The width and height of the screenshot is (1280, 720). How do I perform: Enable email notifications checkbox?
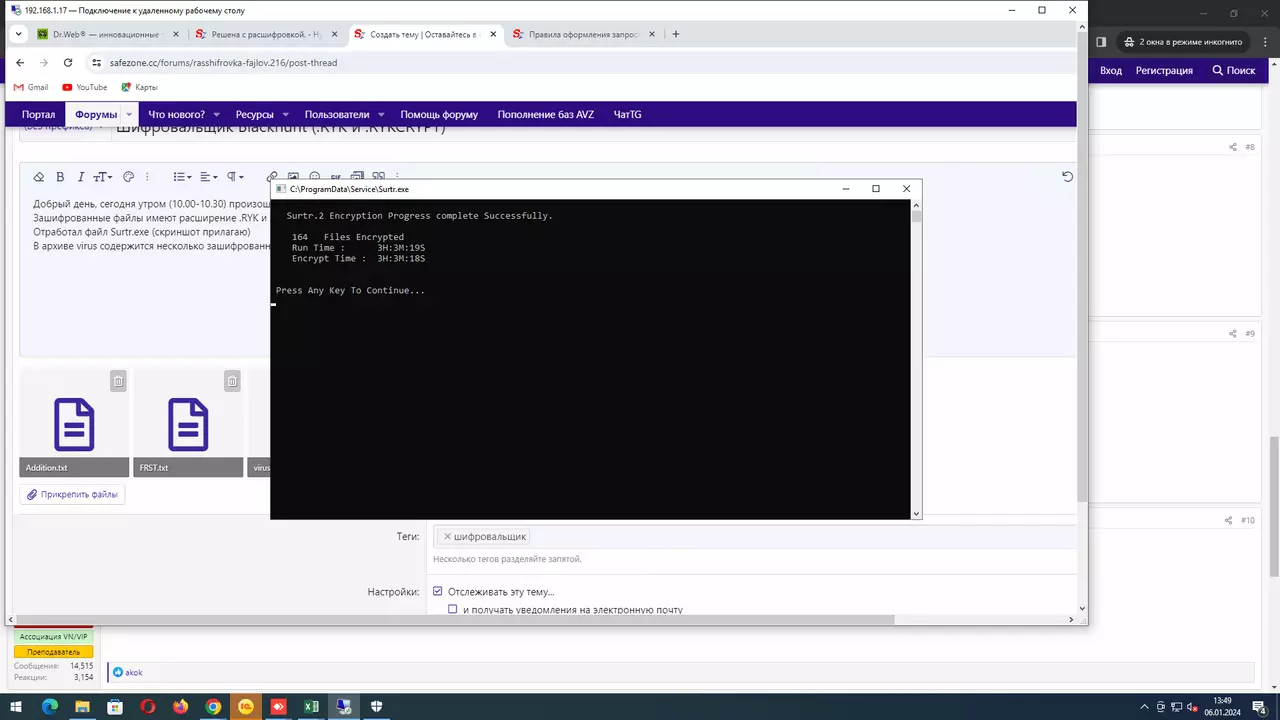(x=453, y=609)
